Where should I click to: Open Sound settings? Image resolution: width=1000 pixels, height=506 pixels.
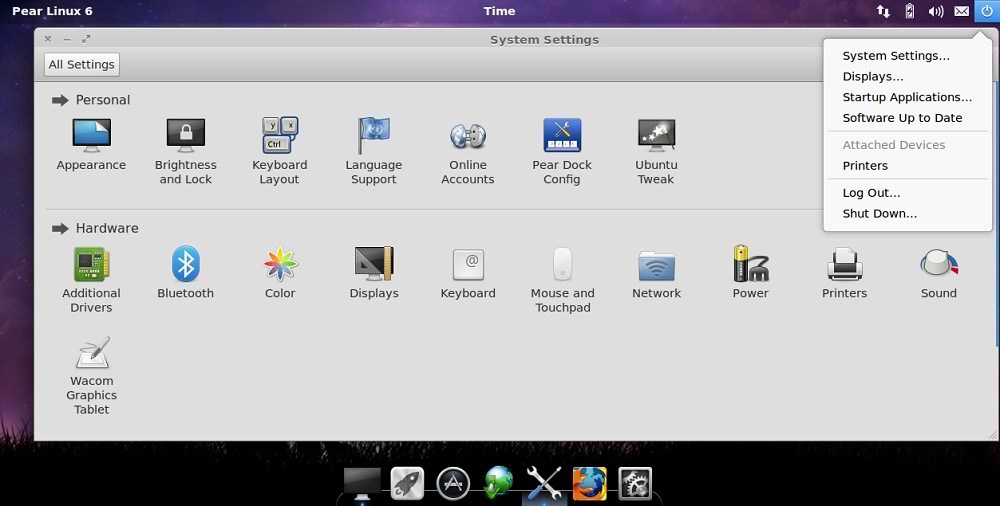coord(939,273)
